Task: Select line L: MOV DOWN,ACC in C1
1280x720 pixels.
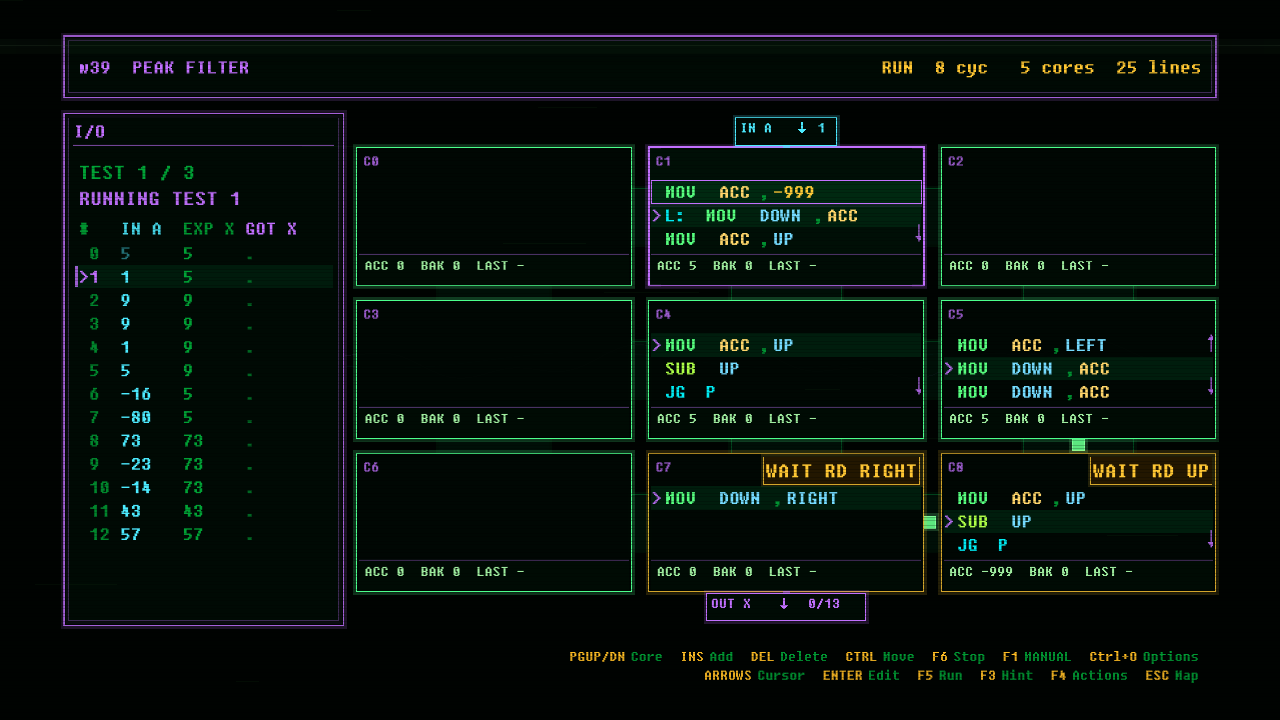Action: pos(786,216)
